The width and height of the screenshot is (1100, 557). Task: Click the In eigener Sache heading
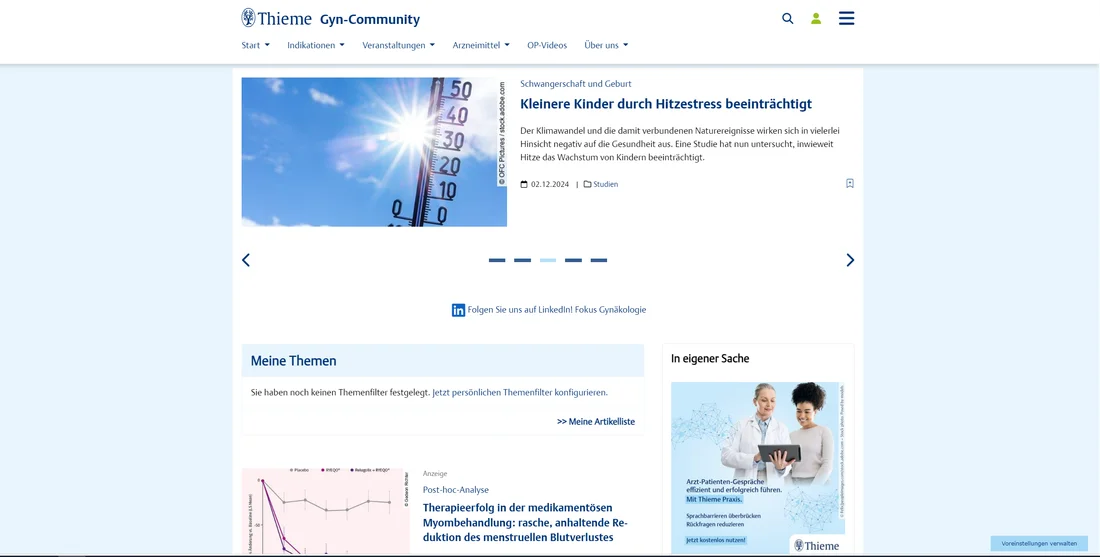pos(710,358)
